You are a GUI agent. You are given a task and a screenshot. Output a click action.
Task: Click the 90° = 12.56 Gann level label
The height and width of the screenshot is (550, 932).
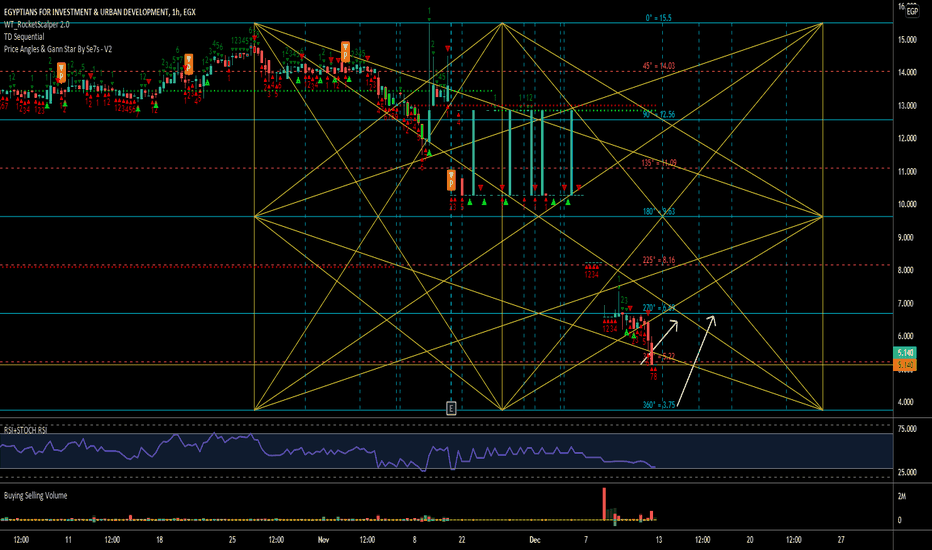point(659,114)
